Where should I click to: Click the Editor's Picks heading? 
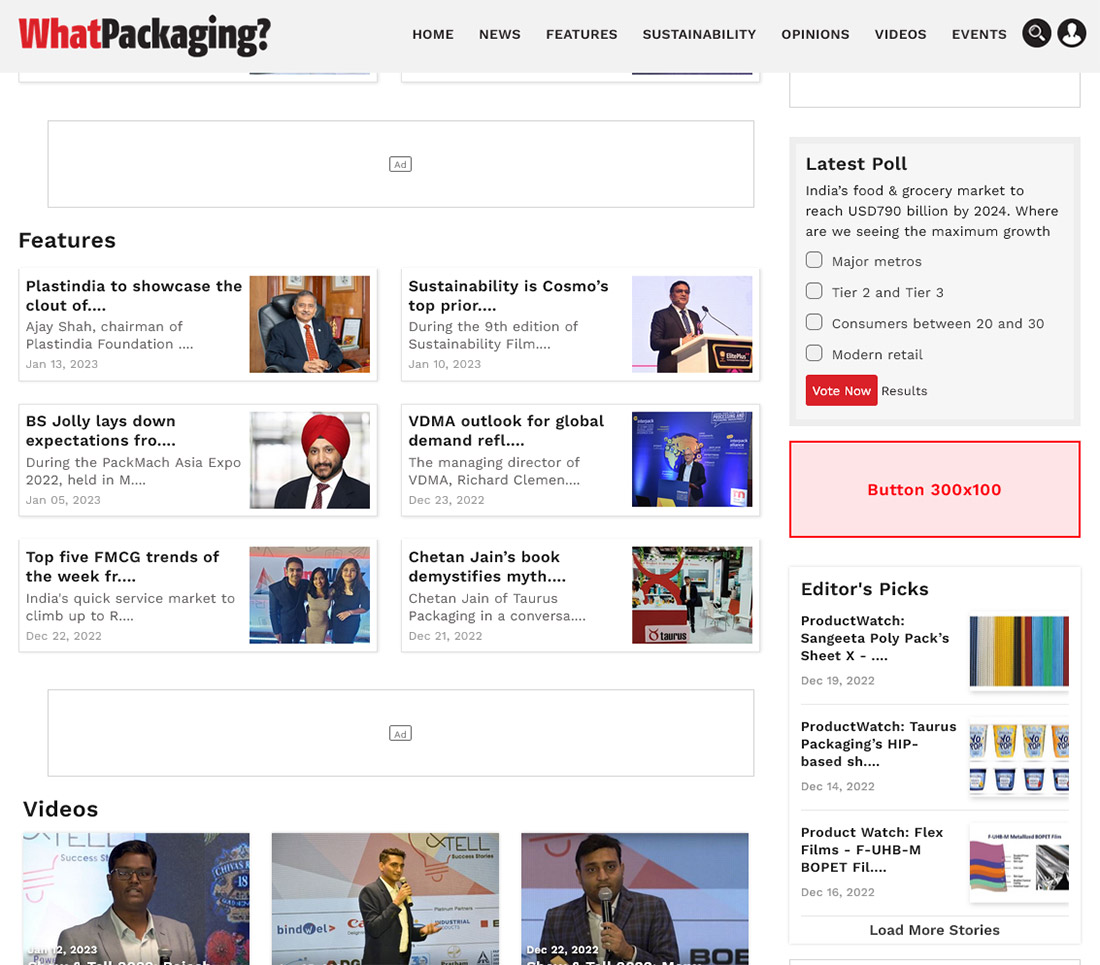tap(864, 589)
